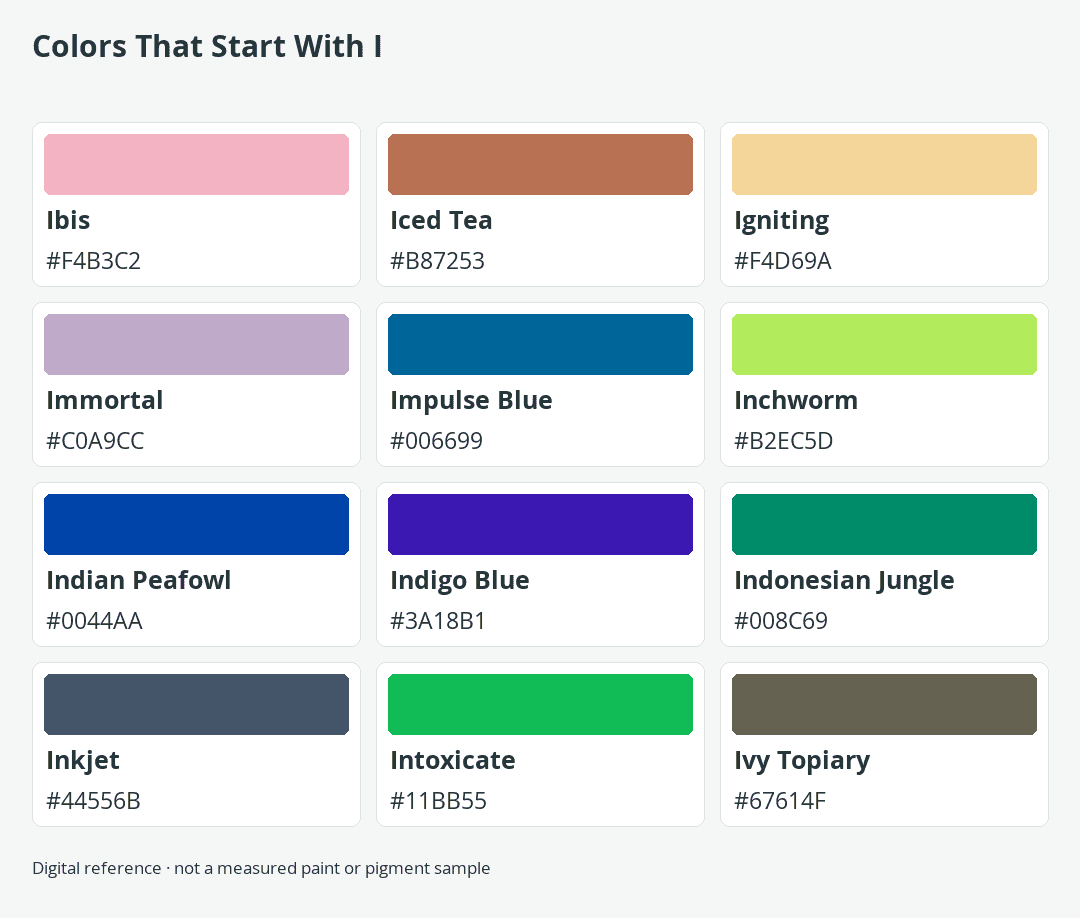Select hex code #B87253
The height and width of the screenshot is (918, 1080).
[x=437, y=261]
